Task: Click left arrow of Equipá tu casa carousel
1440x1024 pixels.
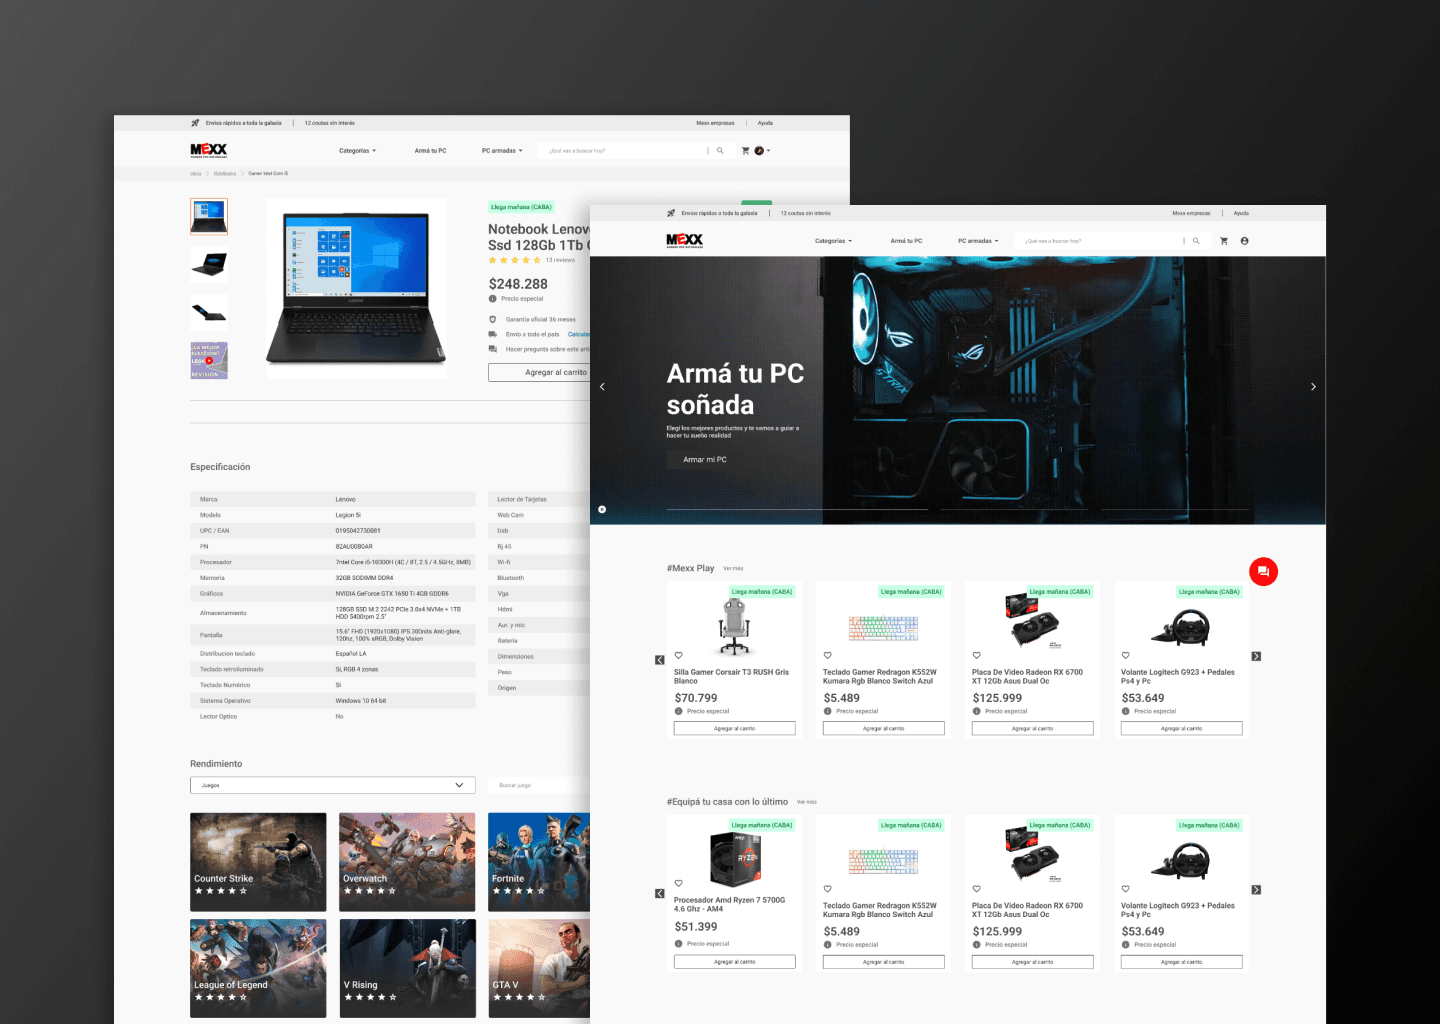Action: click(660, 893)
